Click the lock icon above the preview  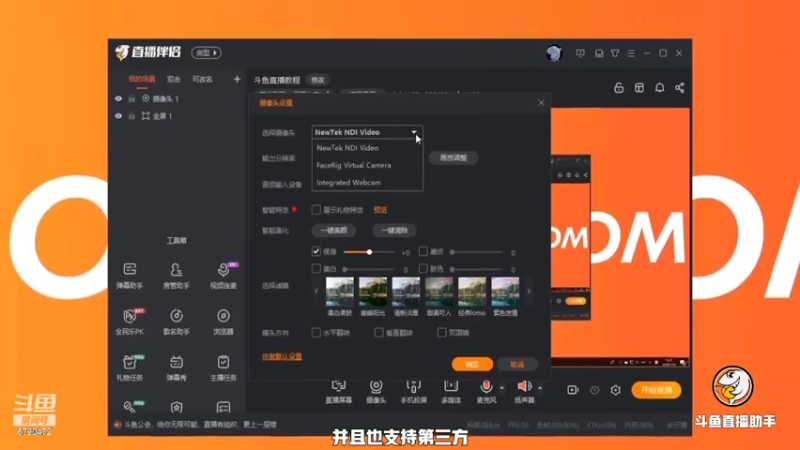coord(618,88)
